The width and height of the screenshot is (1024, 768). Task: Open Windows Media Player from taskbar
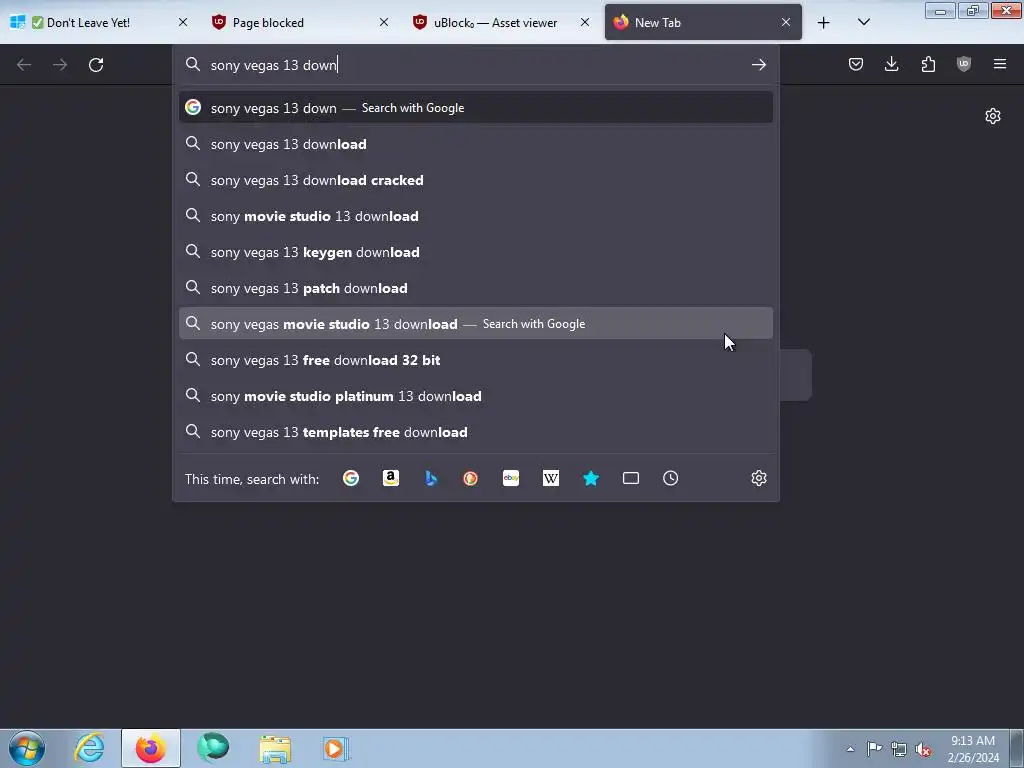click(x=337, y=748)
